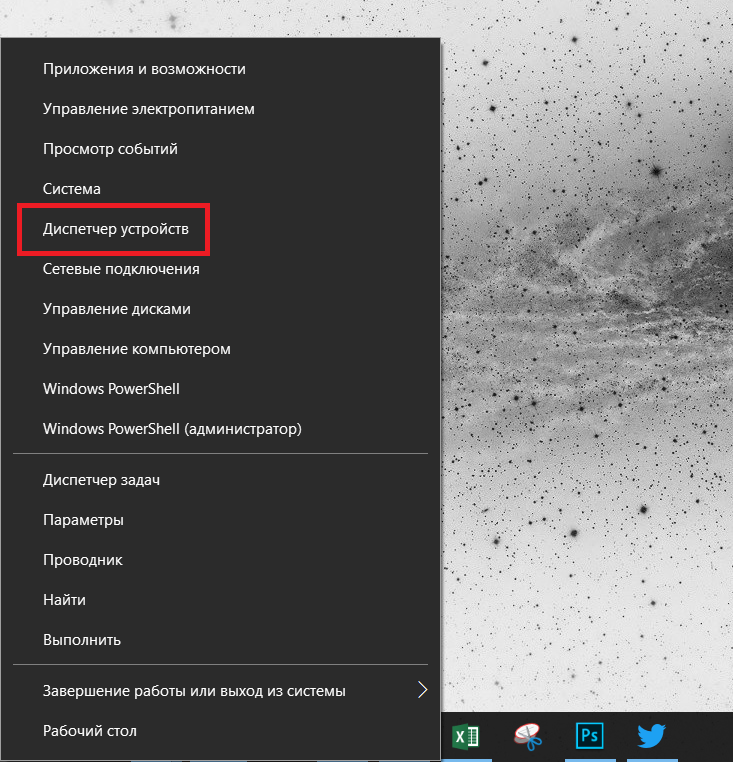The width and height of the screenshot is (733, 762).
Task: Expand Завершение работы или выход из системы
Action: tap(220, 691)
